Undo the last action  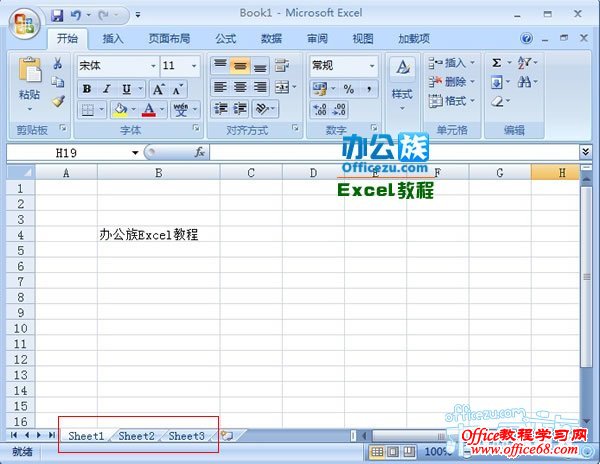pyautogui.click(x=76, y=15)
